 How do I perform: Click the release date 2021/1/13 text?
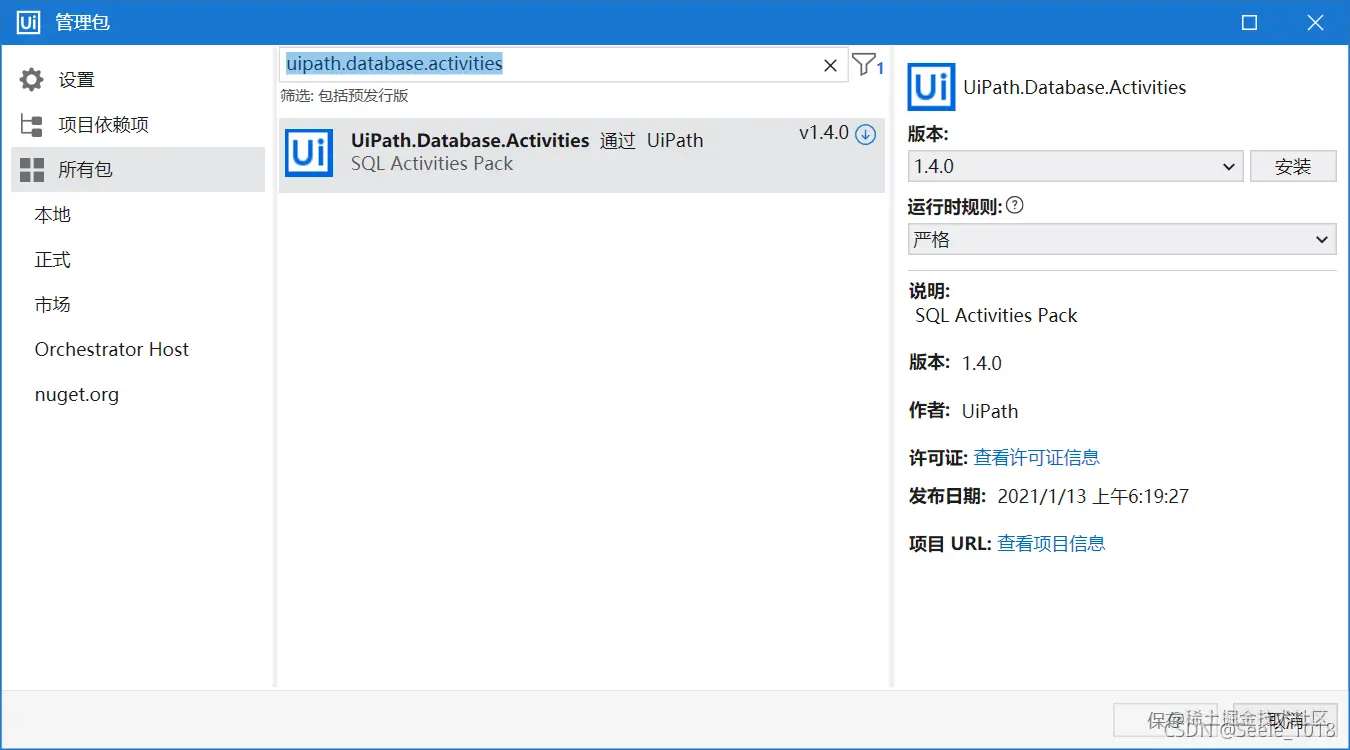pos(1093,497)
